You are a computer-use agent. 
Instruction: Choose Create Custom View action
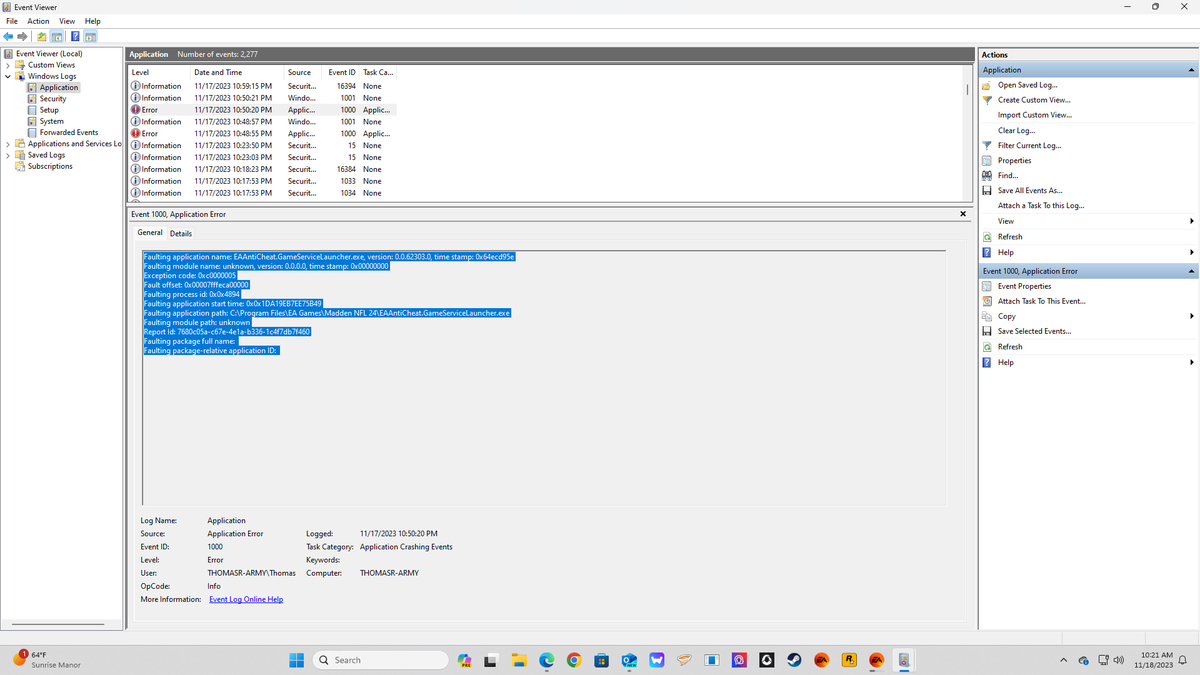1034,100
